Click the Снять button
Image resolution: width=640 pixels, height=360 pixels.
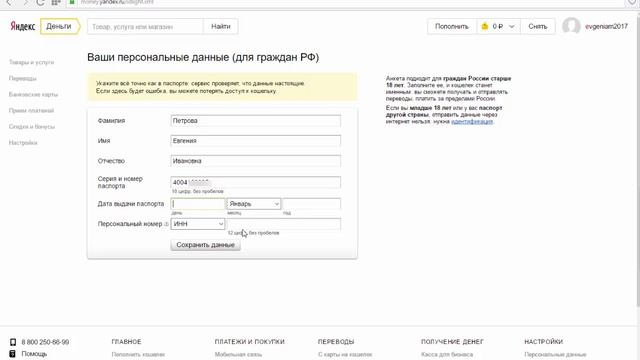(x=538, y=27)
